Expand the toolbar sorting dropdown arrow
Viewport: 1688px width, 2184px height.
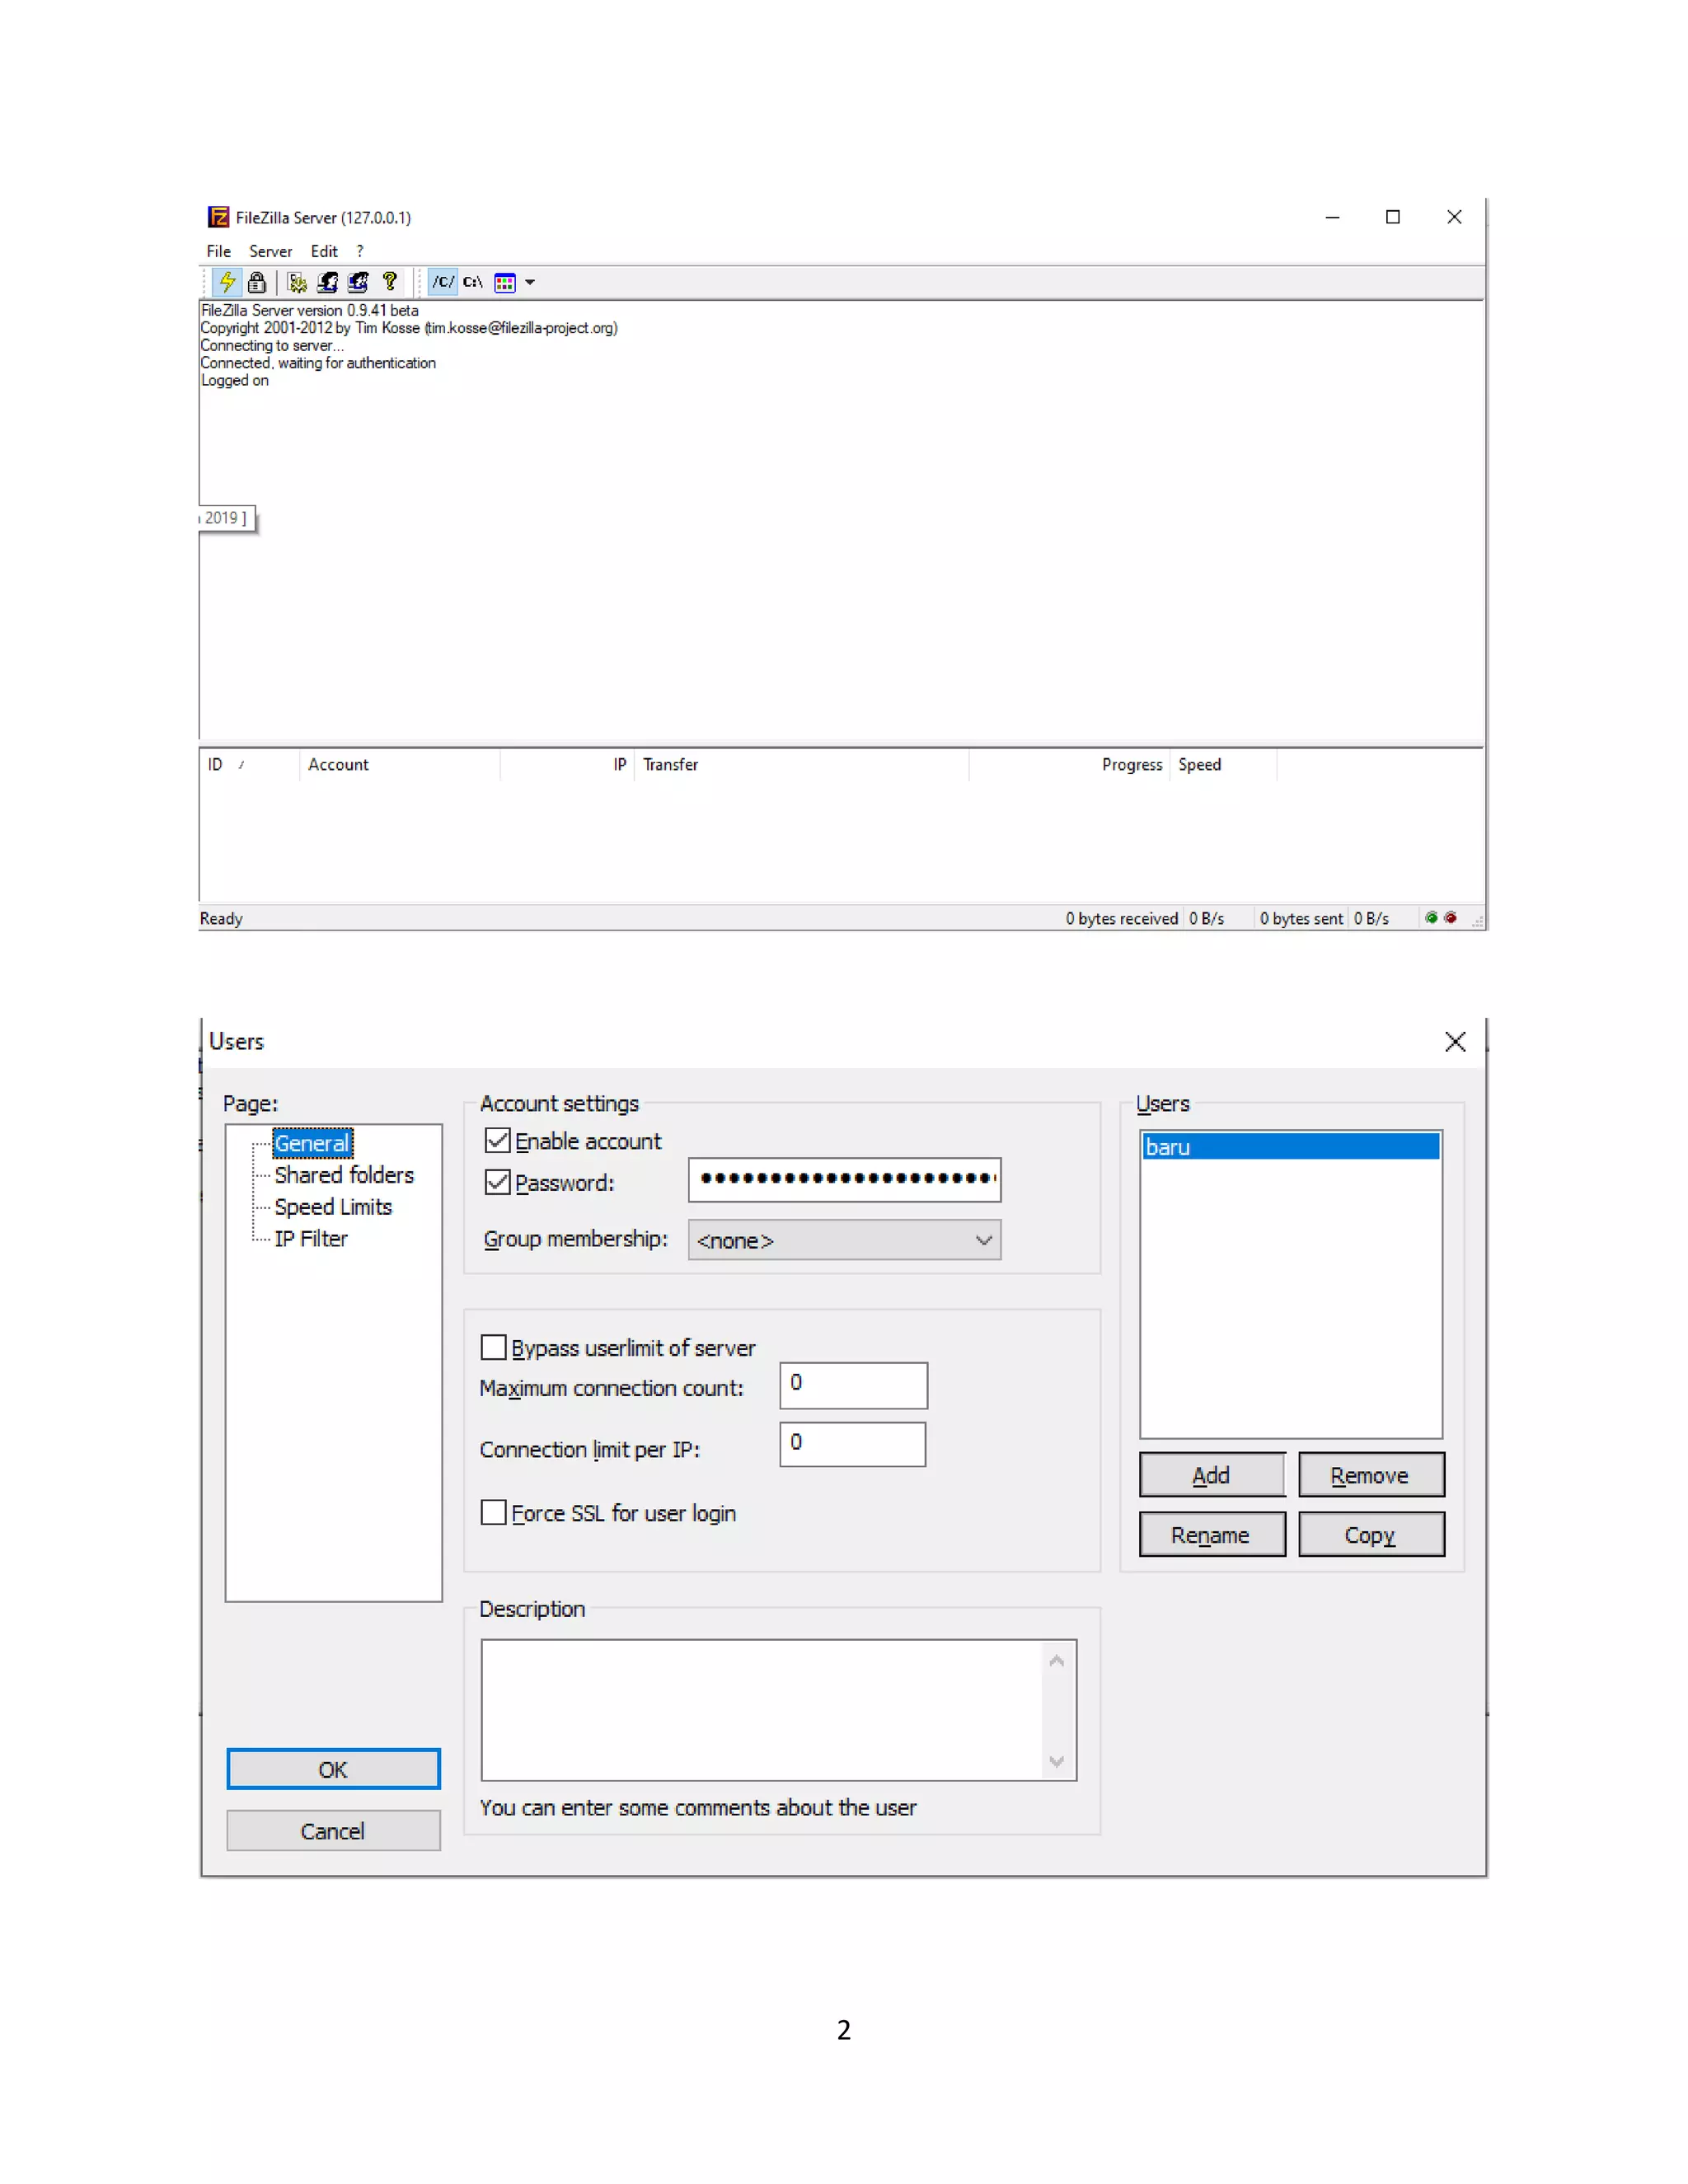pyautogui.click(x=530, y=283)
